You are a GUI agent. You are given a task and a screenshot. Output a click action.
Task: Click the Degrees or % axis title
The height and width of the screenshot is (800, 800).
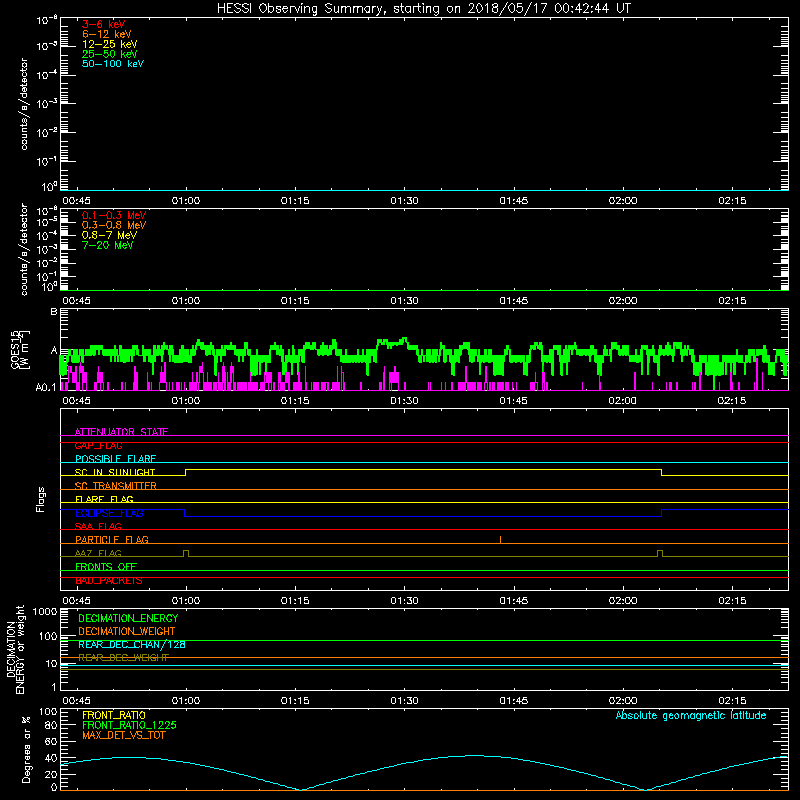pos(26,749)
